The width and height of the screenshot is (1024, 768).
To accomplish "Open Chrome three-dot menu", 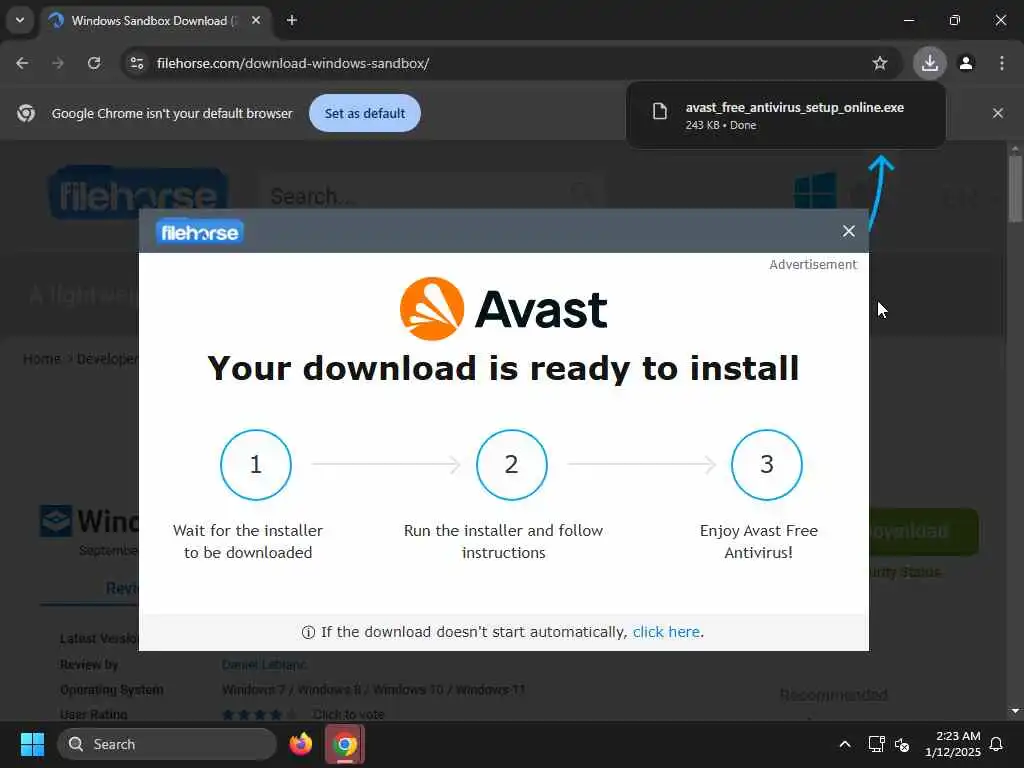I will click(1002, 63).
